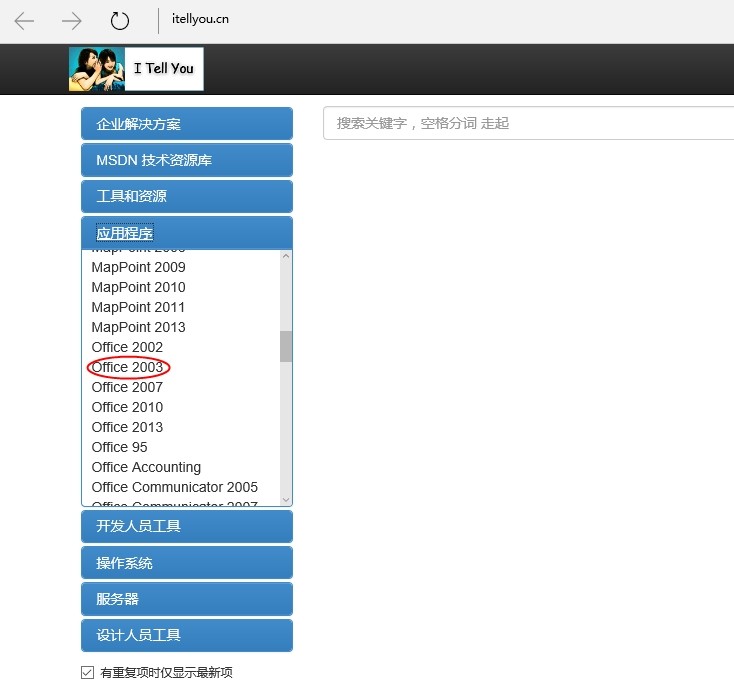
Task: Choose Office 2013 from the list
Action: tap(127, 427)
